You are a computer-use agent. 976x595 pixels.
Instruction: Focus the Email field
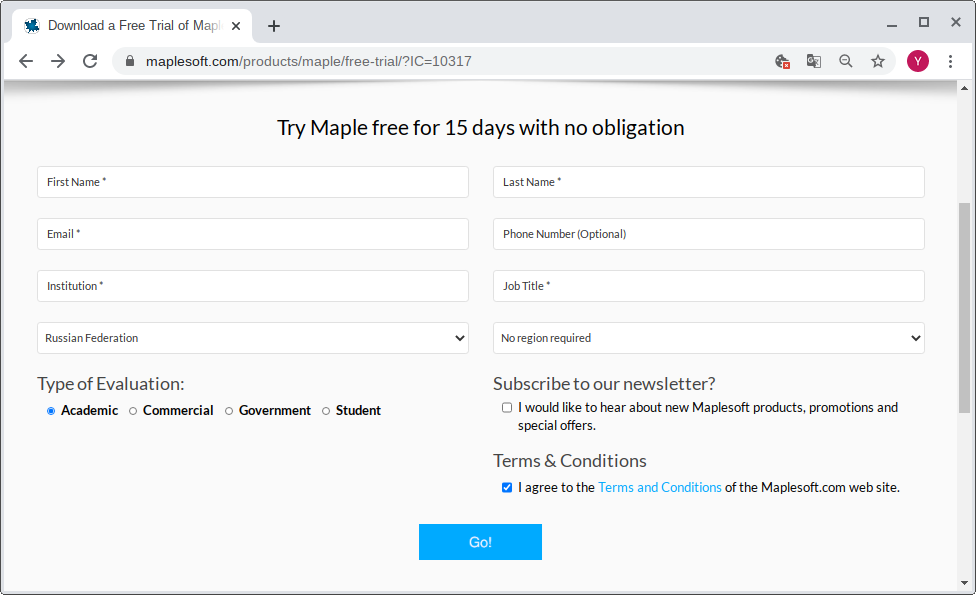[x=253, y=234]
